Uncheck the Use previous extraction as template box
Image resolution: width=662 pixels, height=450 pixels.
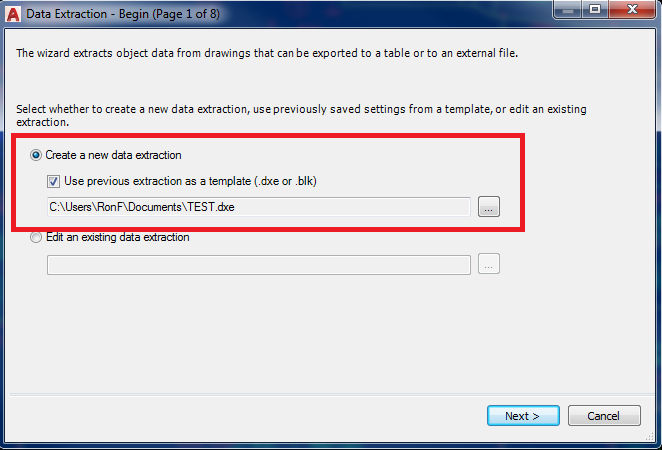(53, 182)
